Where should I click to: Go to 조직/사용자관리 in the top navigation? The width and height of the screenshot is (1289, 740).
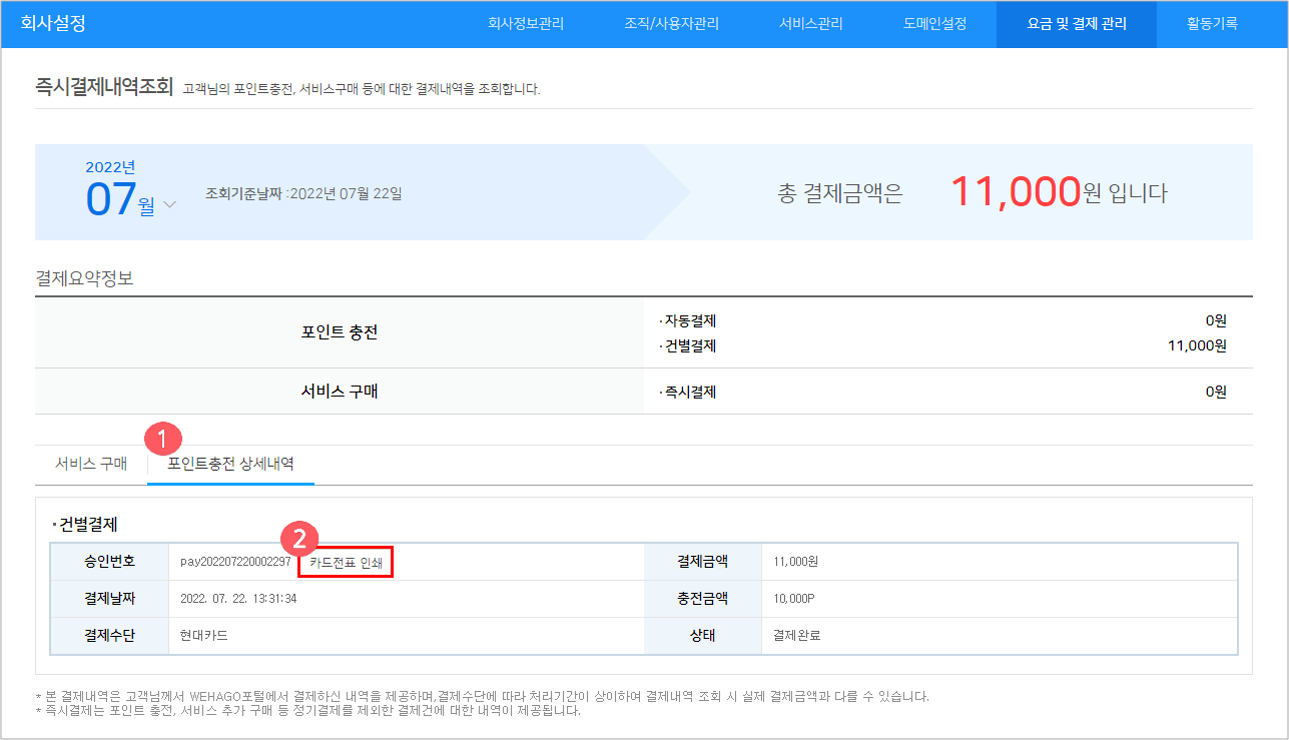point(671,24)
